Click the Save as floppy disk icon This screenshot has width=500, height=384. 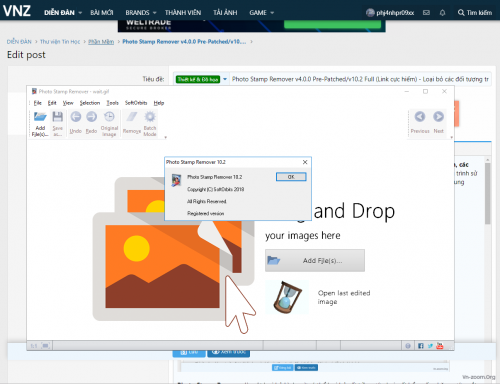pyautogui.click(x=58, y=117)
